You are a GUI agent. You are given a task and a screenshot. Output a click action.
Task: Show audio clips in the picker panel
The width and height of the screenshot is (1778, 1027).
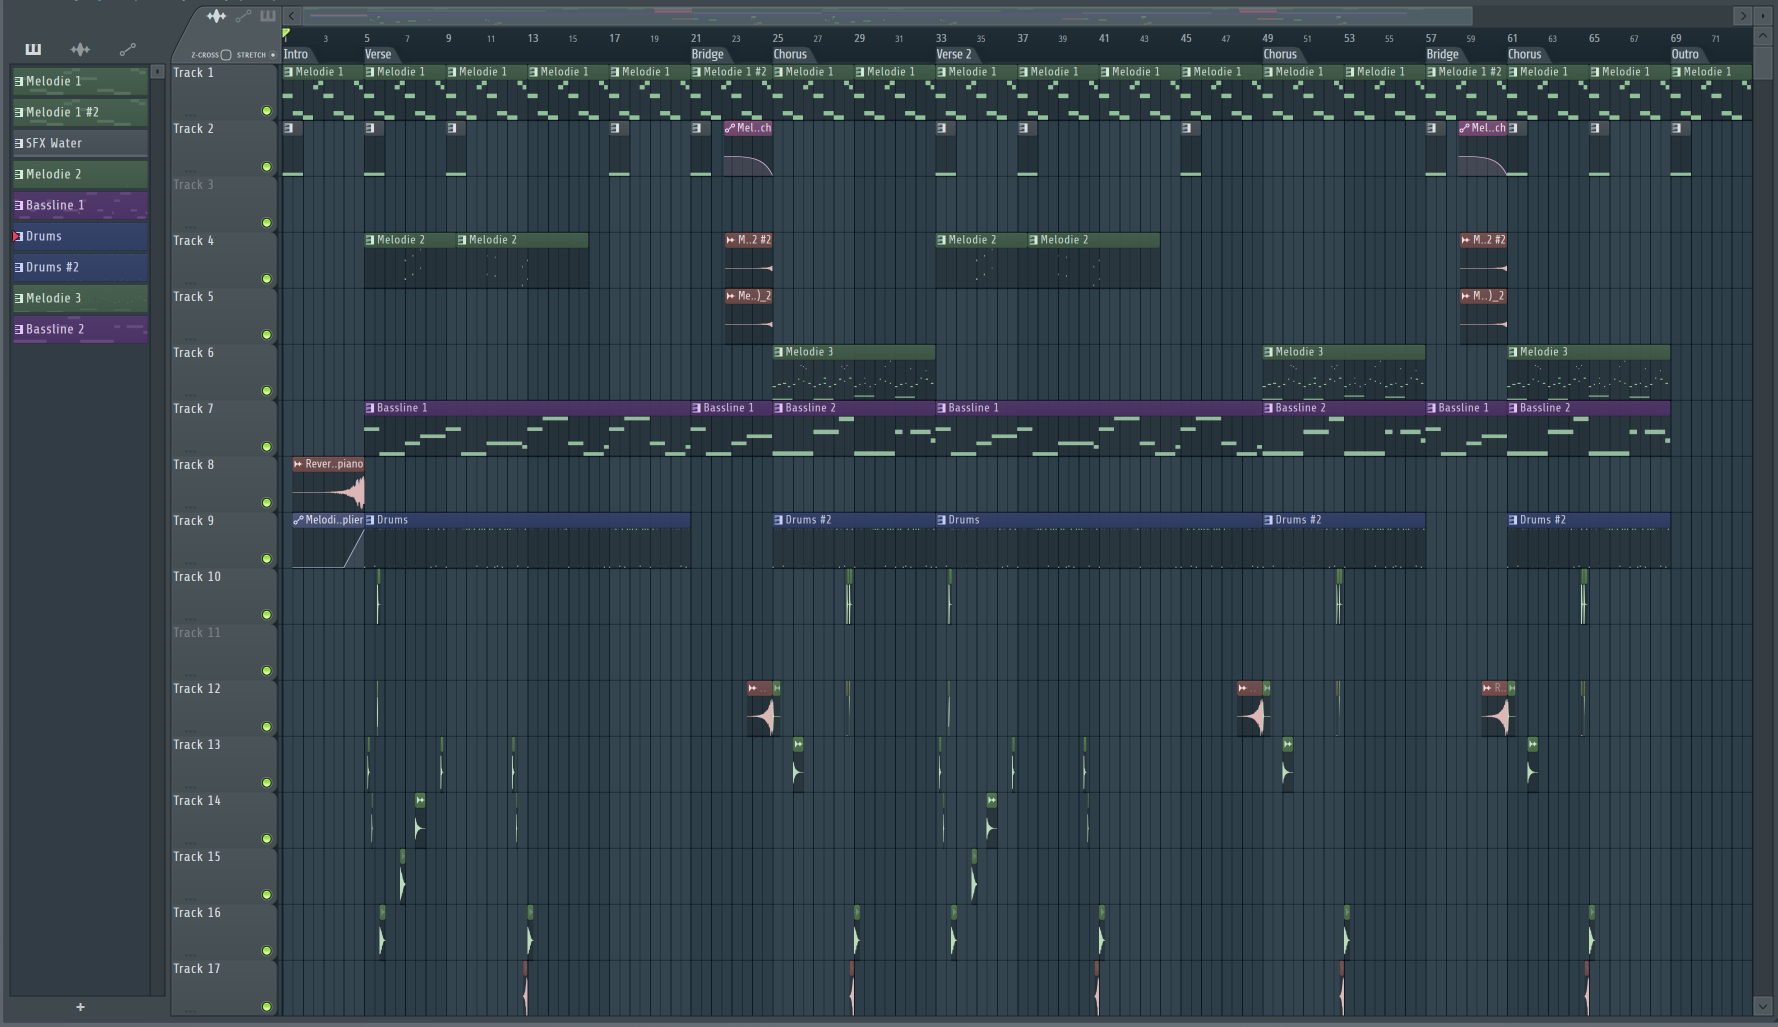click(80, 49)
